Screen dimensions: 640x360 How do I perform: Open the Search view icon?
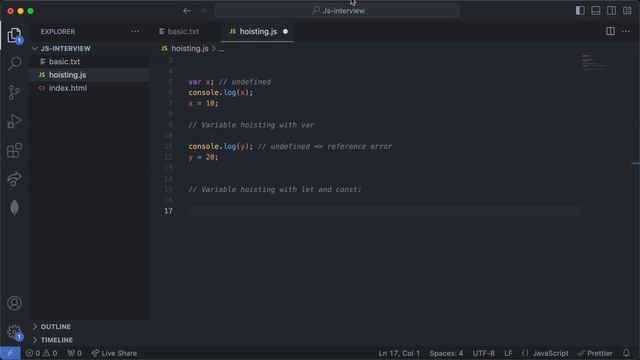(x=14, y=63)
